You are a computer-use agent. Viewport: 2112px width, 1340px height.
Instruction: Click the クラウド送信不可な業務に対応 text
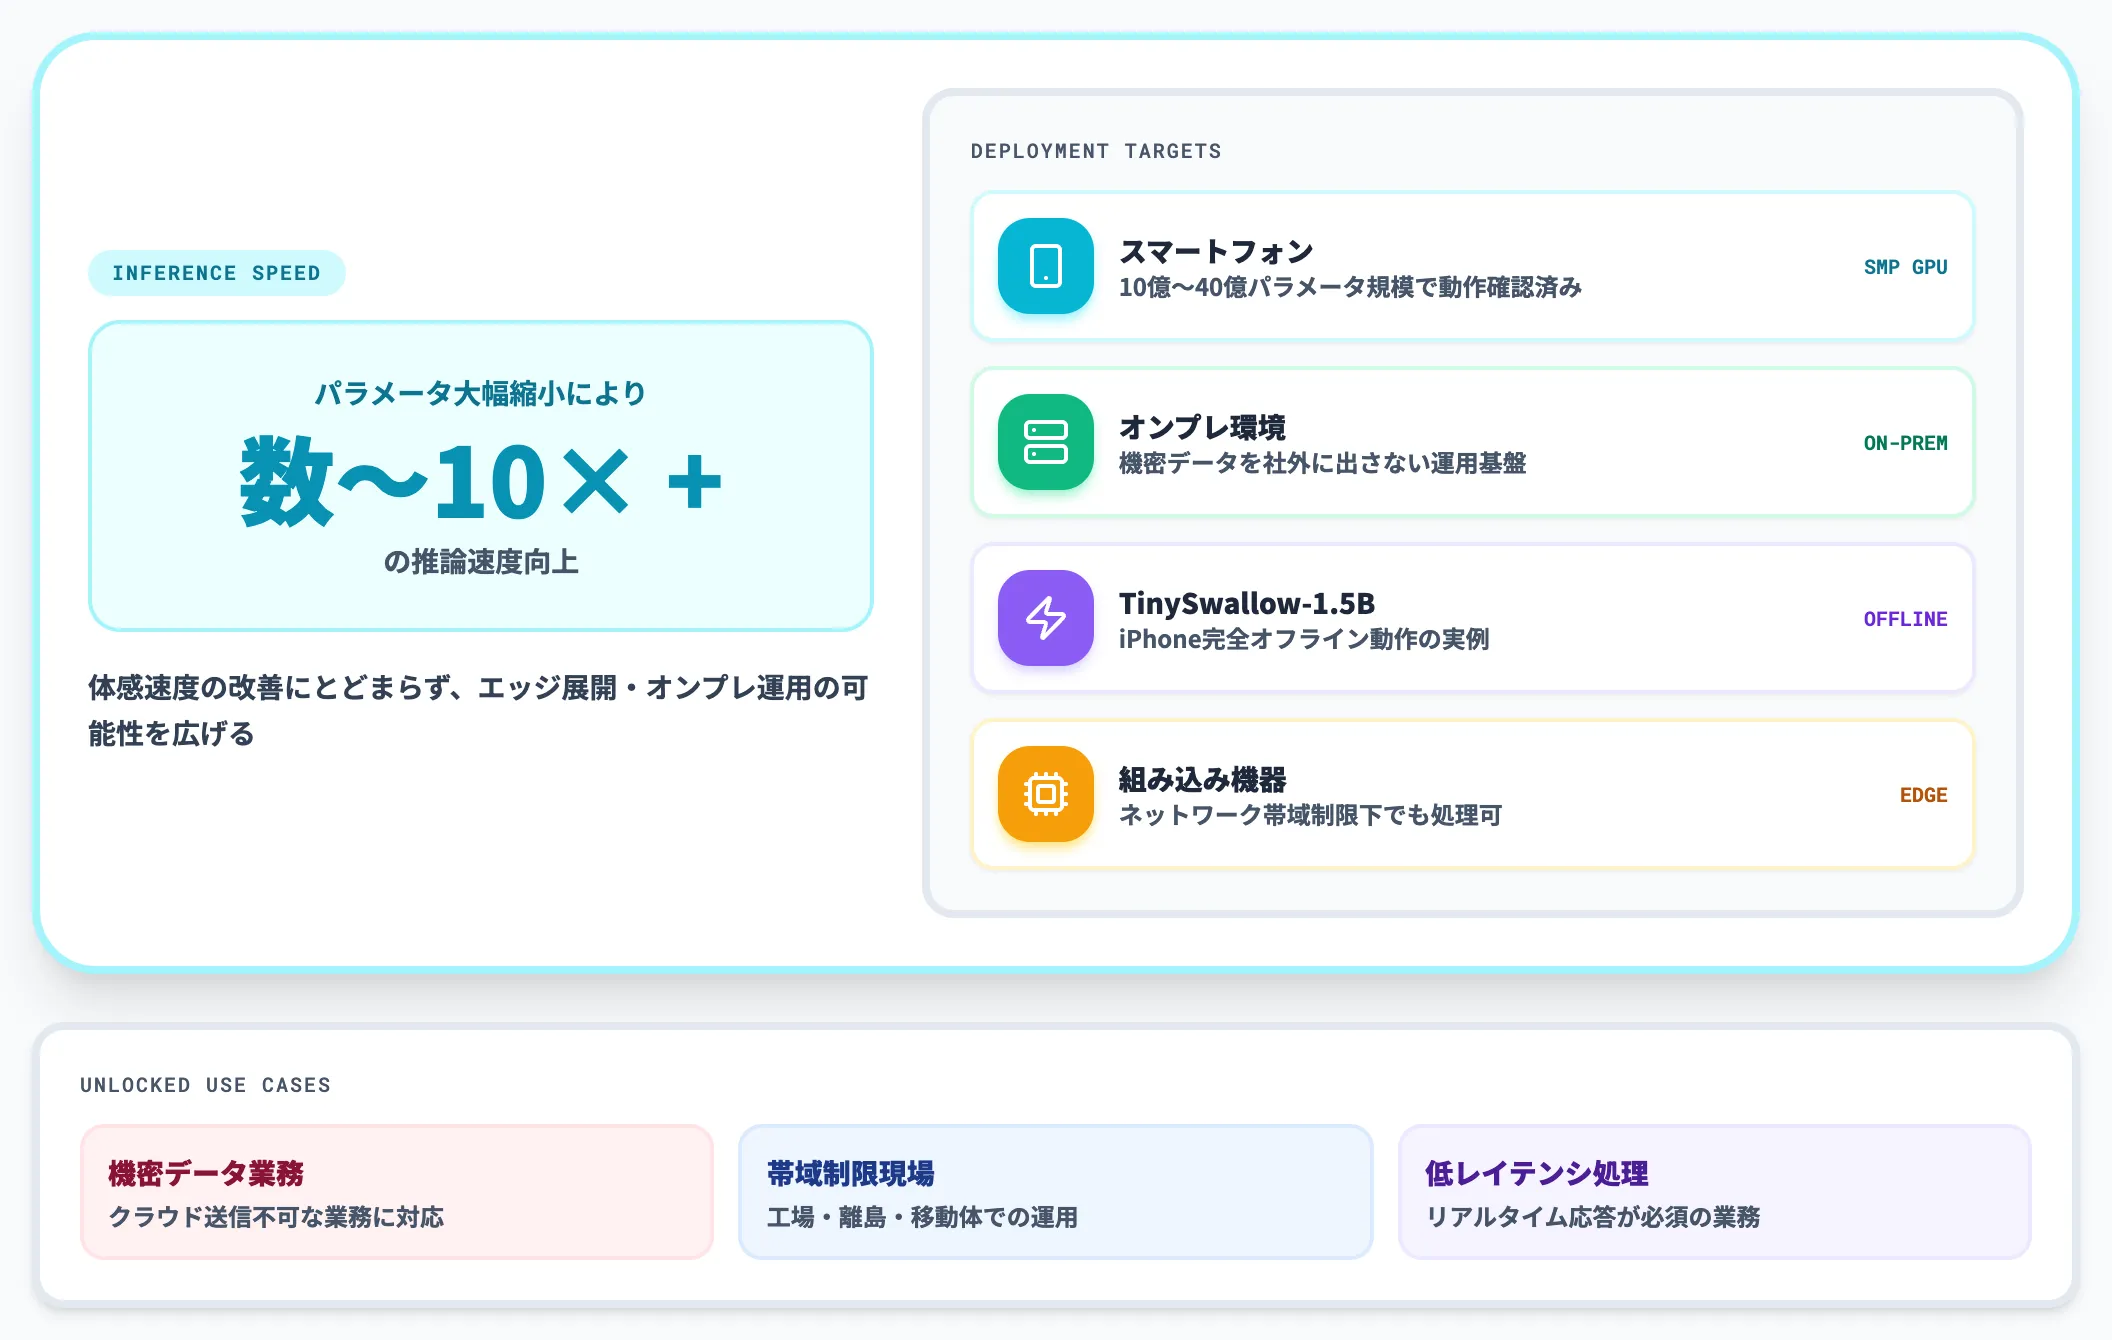(x=276, y=1218)
